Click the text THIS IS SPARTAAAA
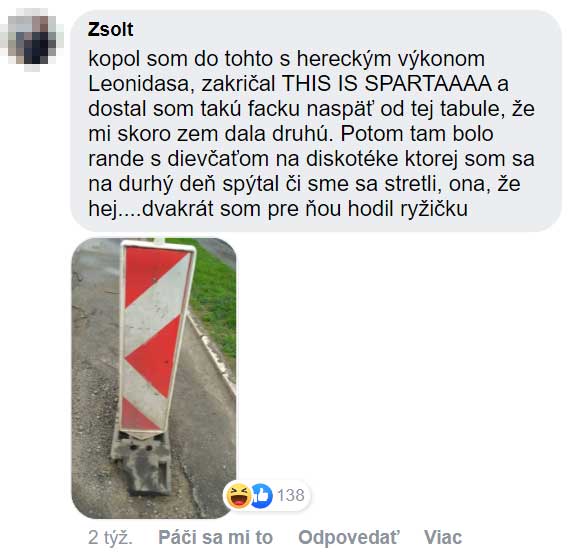 (387, 83)
